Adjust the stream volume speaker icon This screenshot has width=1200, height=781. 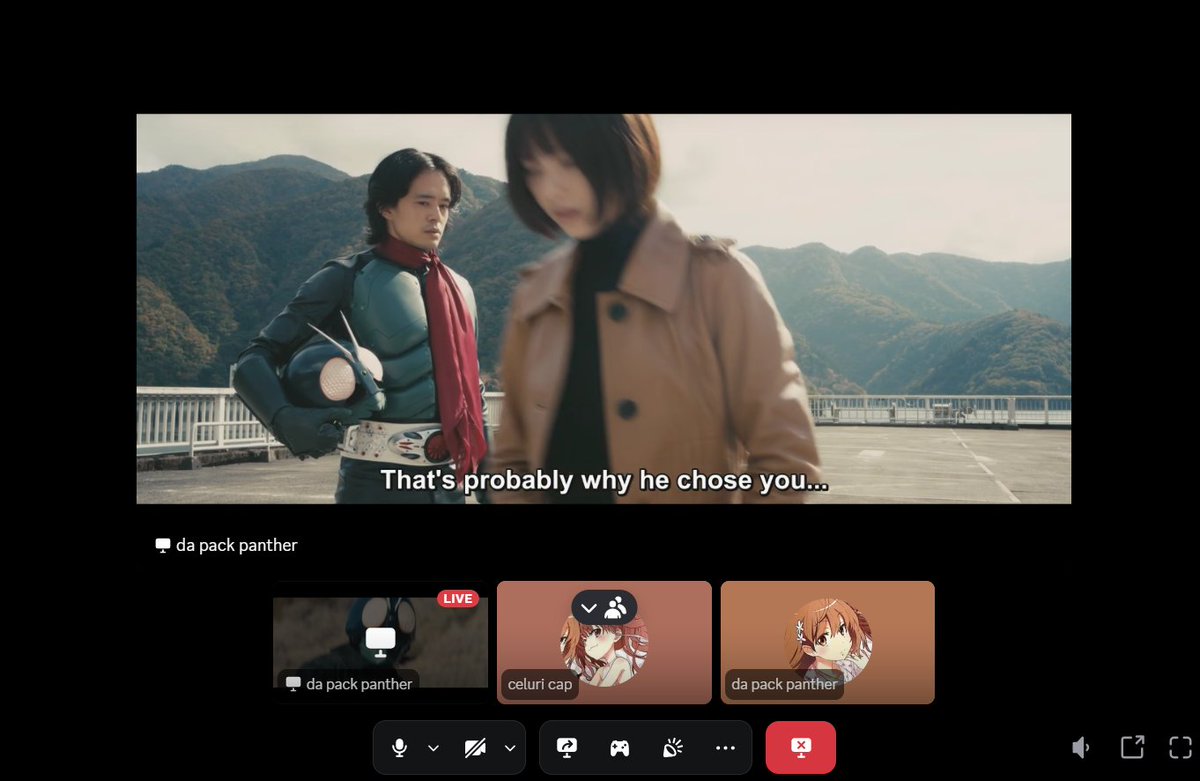[1081, 746]
